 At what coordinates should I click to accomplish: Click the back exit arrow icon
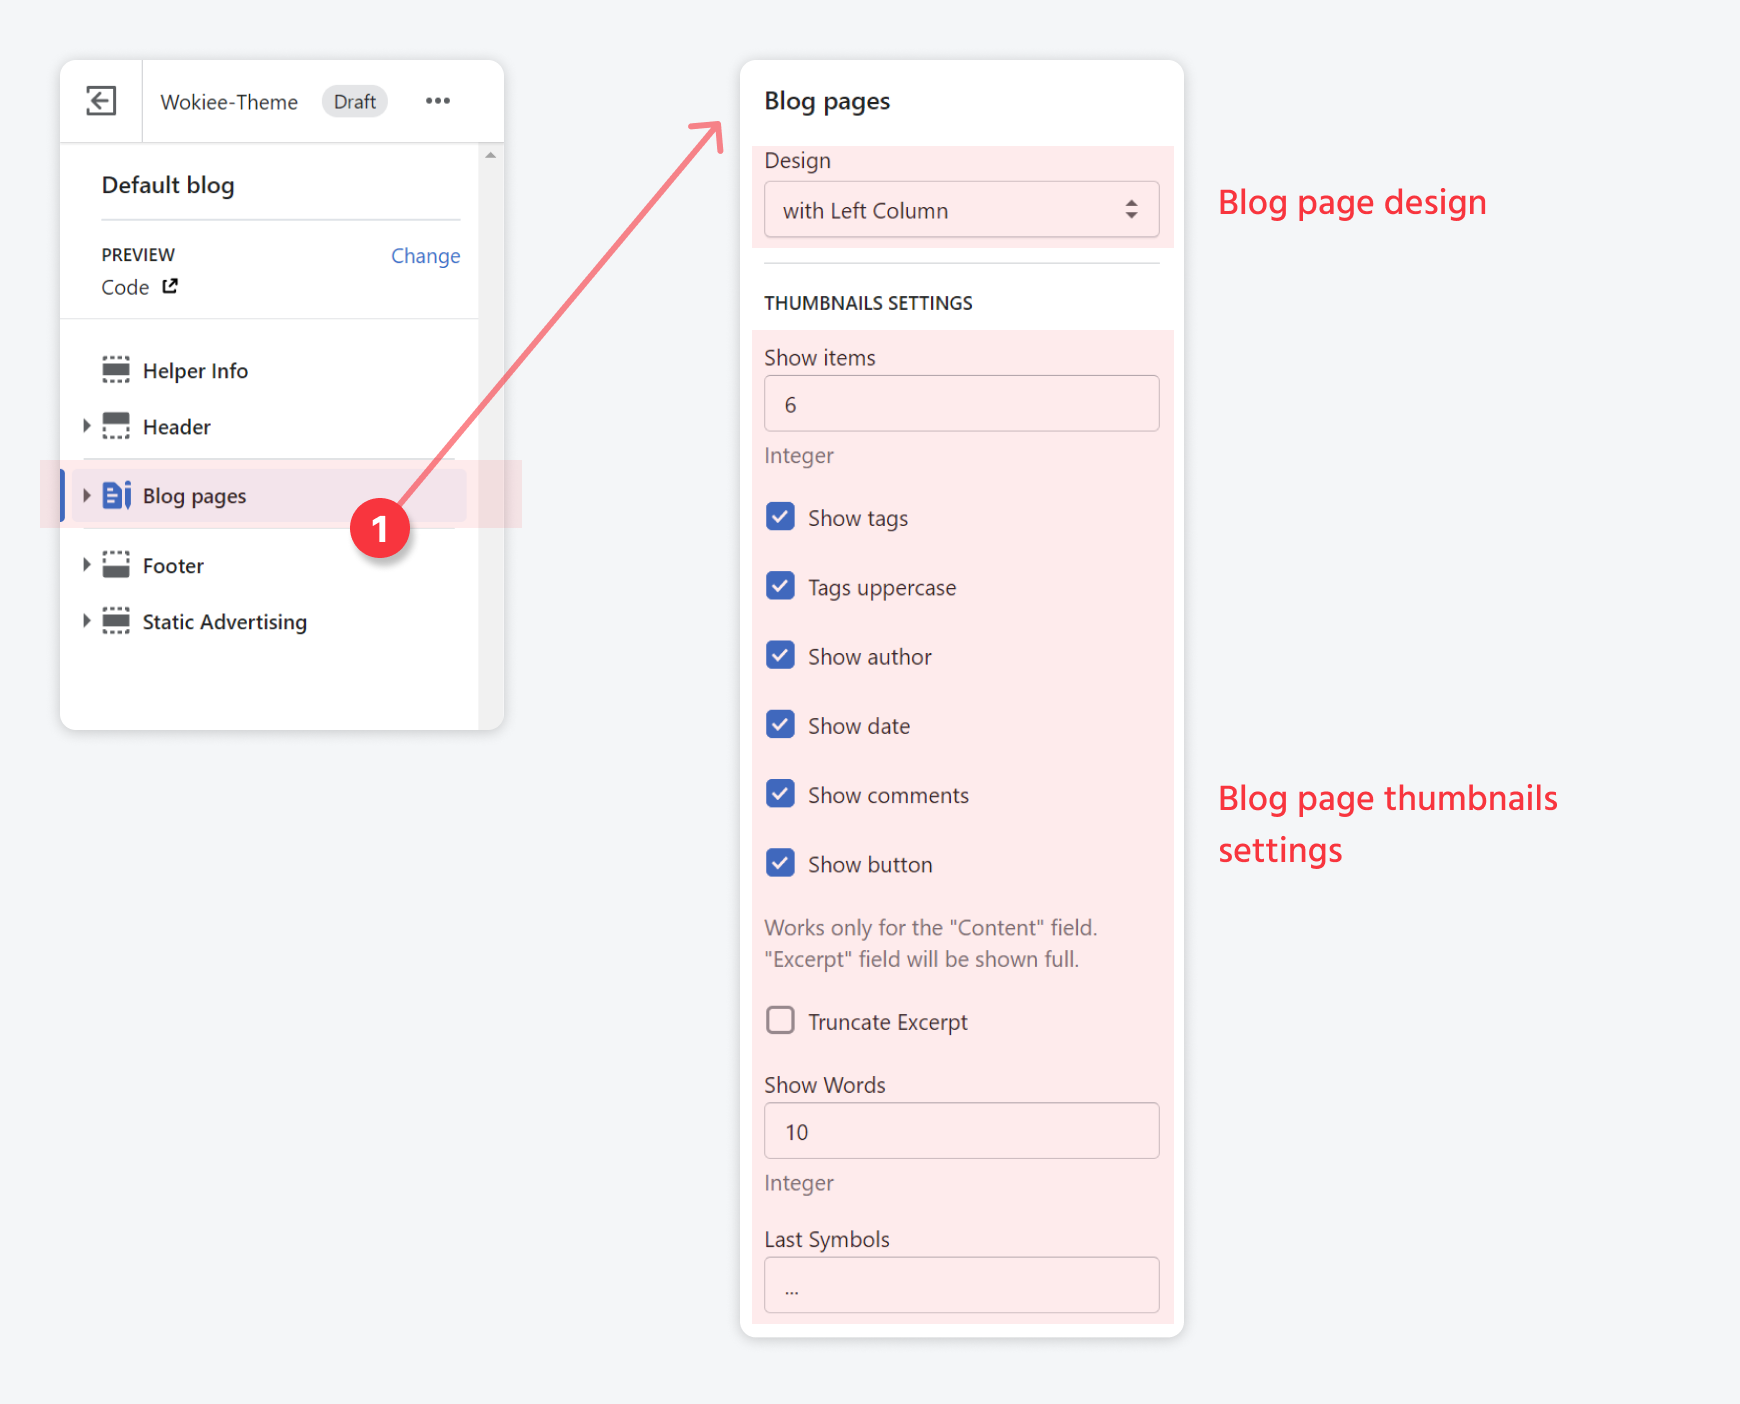[x=101, y=101]
